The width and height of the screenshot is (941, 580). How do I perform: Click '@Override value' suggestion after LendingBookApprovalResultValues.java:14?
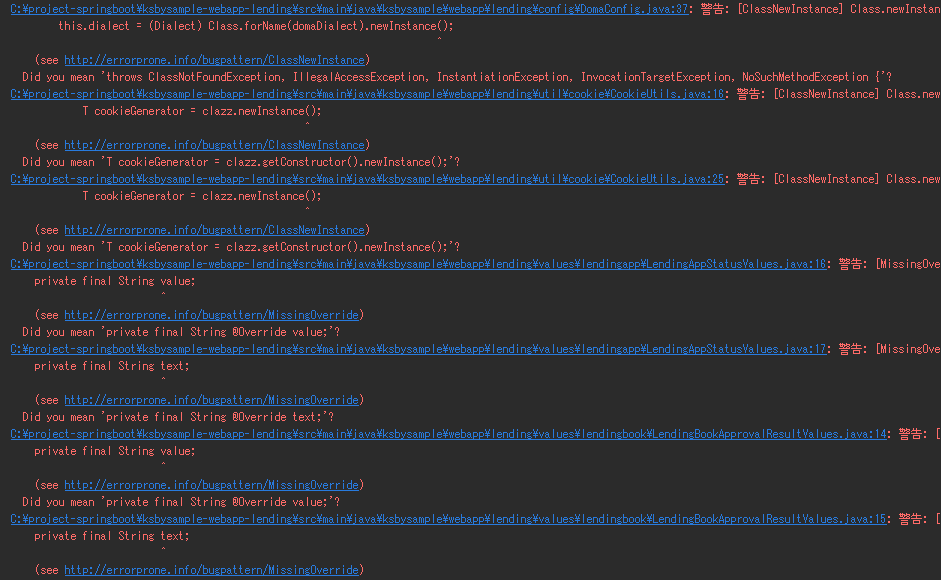coord(181,502)
